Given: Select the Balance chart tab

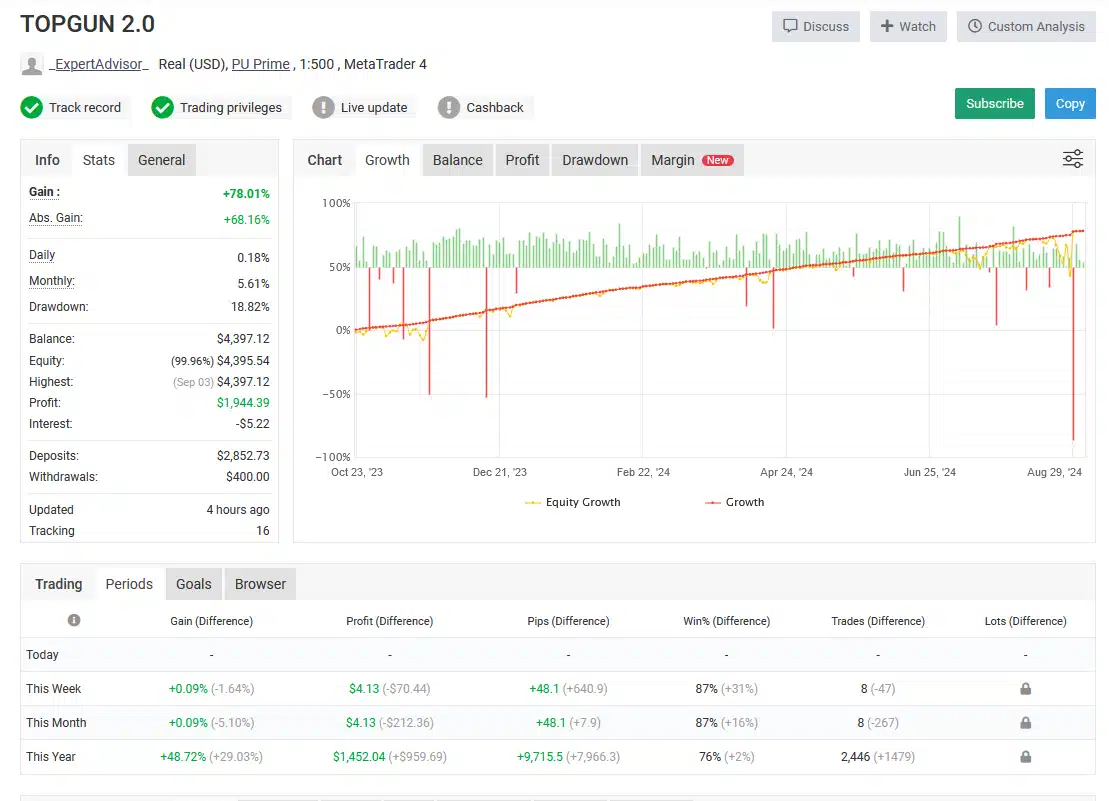Looking at the screenshot, I should (458, 160).
